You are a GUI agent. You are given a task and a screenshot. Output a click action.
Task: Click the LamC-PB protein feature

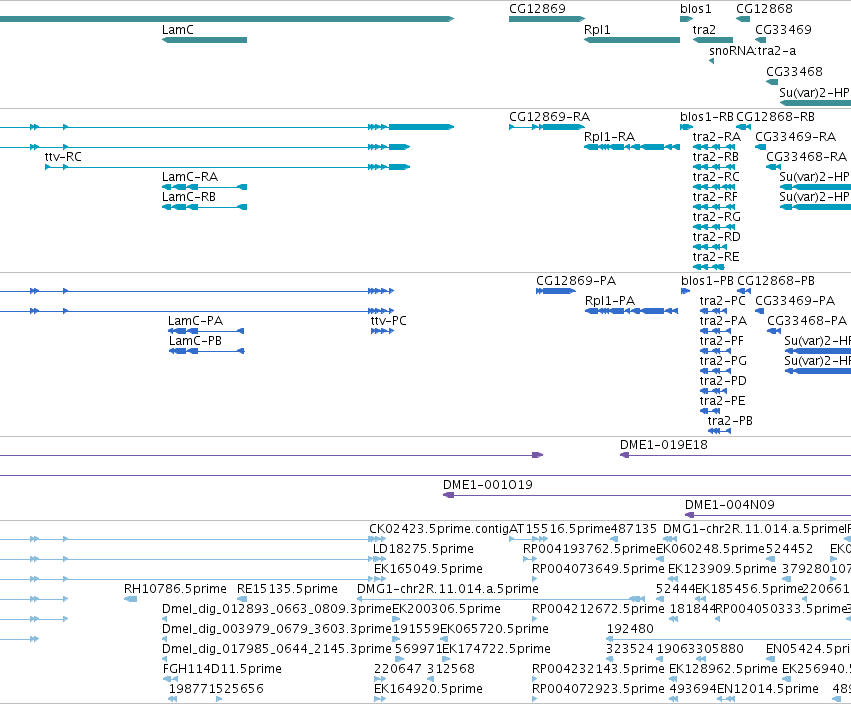tap(206, 351)
